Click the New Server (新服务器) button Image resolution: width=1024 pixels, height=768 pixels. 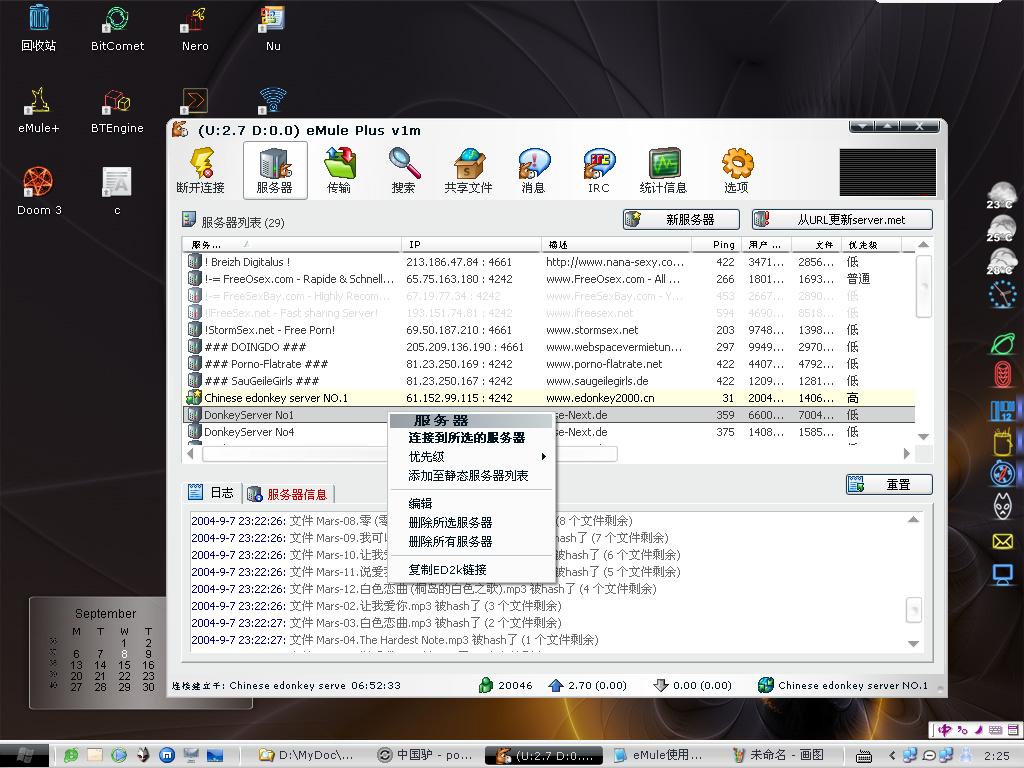pyautogui.click(x=681, y=220)
